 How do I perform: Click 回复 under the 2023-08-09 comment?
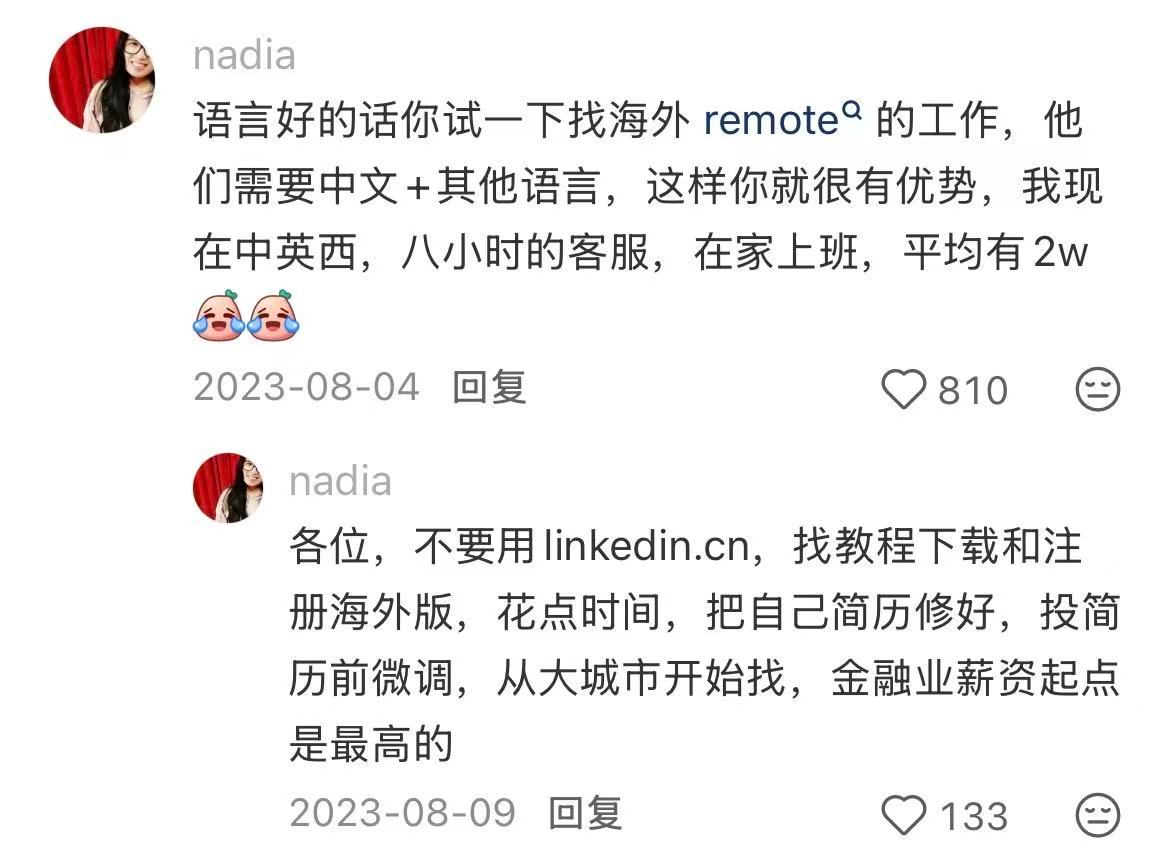click(x=585, y=813)
